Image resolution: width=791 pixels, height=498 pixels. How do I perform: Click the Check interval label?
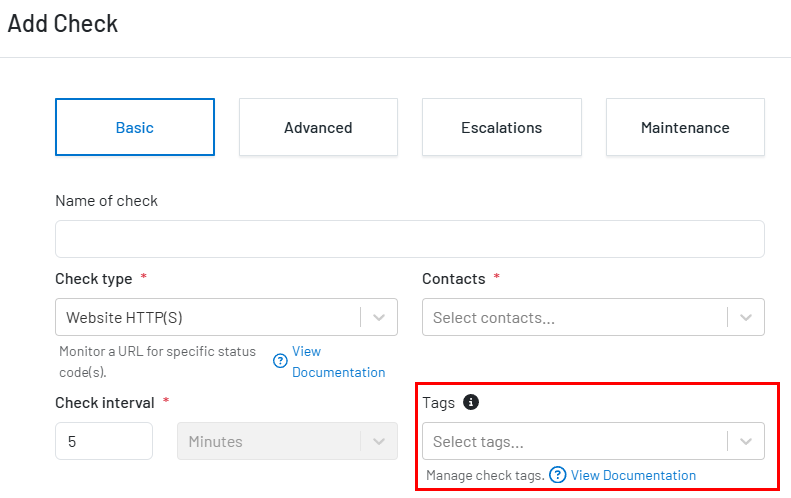104,403
